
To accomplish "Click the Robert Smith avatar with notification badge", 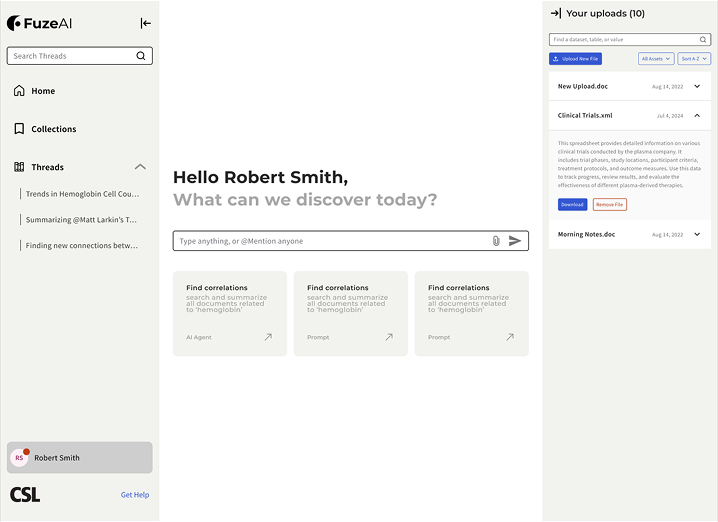I will 20,457.
